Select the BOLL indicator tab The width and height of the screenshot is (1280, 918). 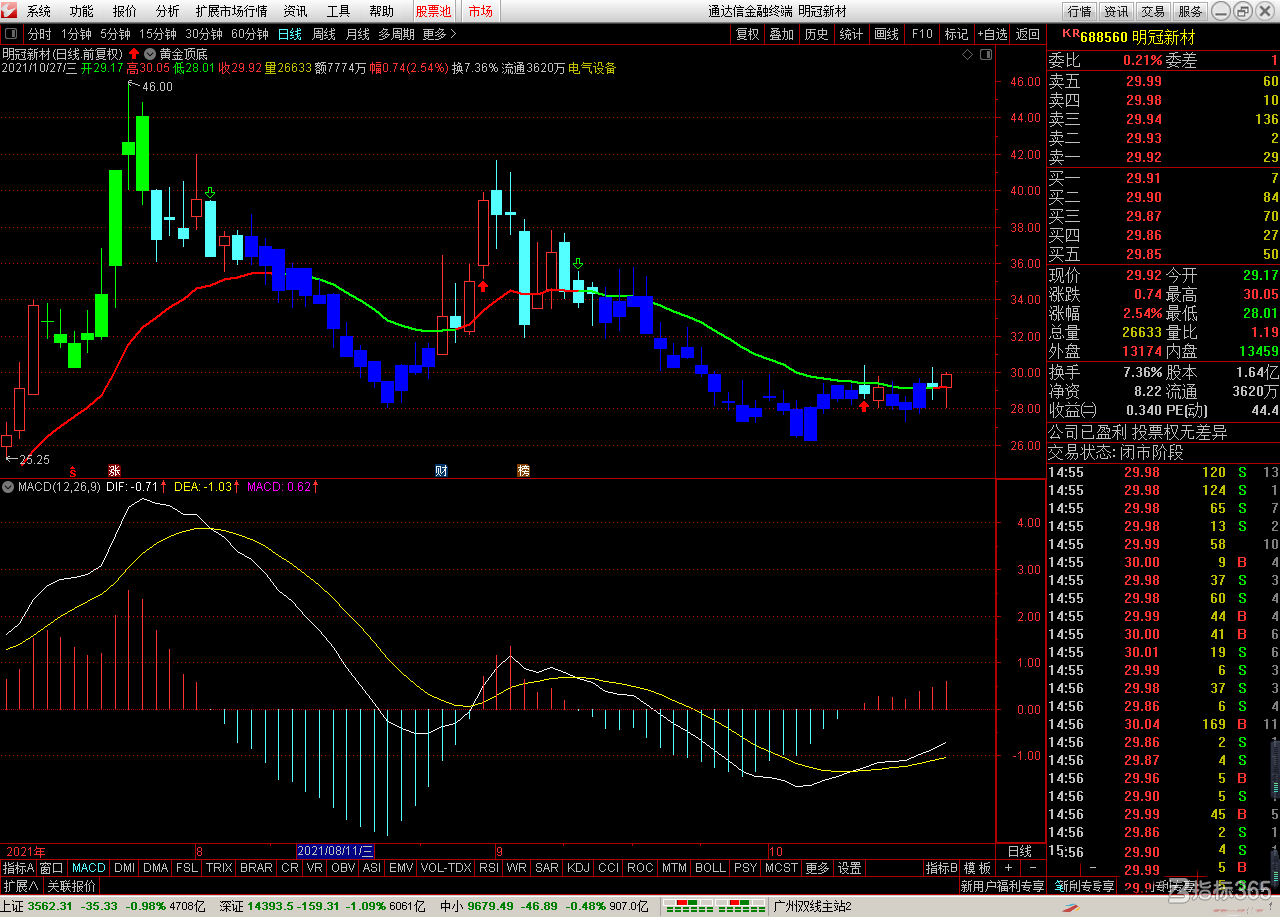point(710,868)
